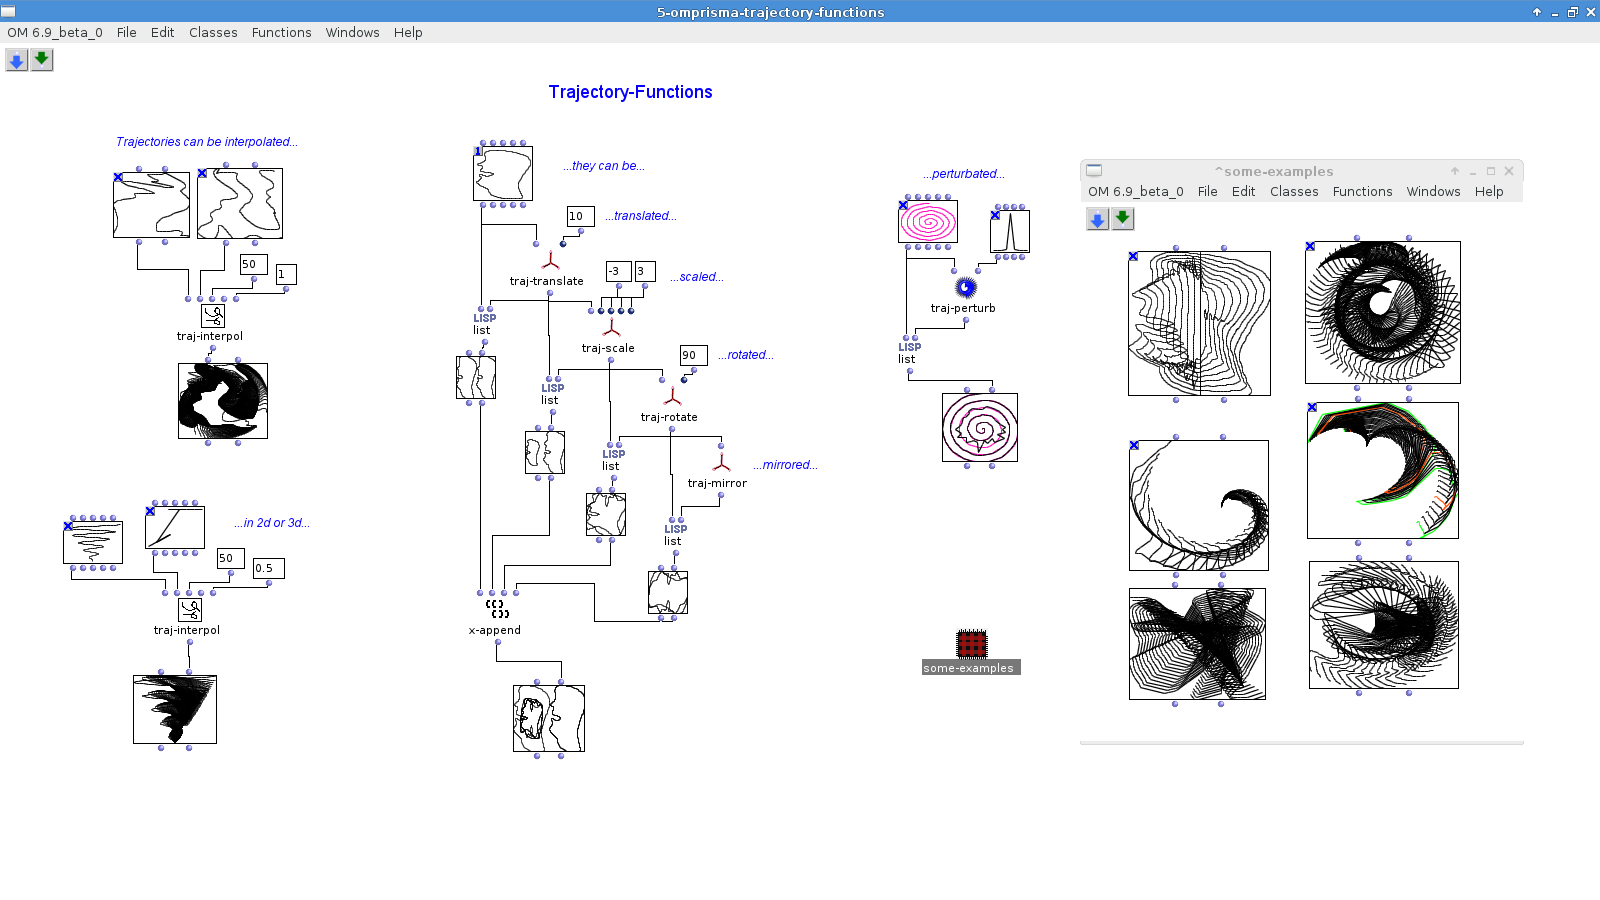Toggle lock on green-orange example thumbnail
Viewport: 1600px width, 900px height.
click(1312, 407)
